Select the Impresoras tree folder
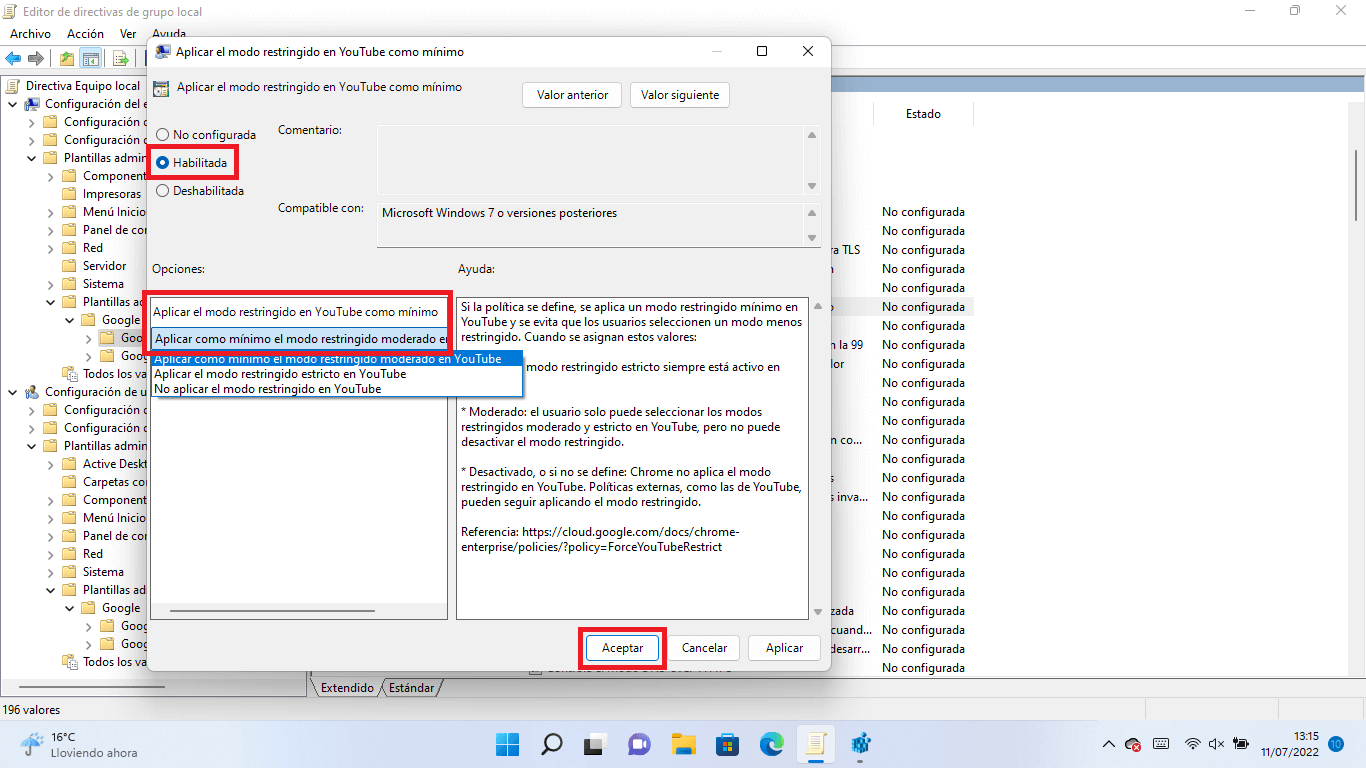This screenshot has height=768, width=1366. coord(111,194)
